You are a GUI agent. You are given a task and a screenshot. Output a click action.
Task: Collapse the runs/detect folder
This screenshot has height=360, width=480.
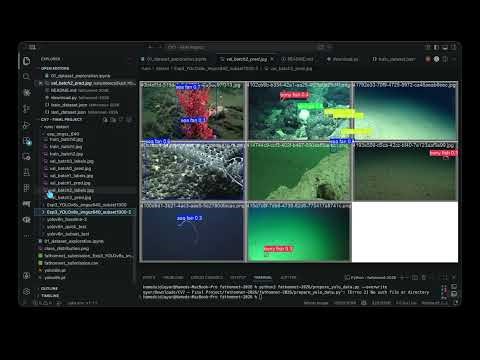coord(56,127)
